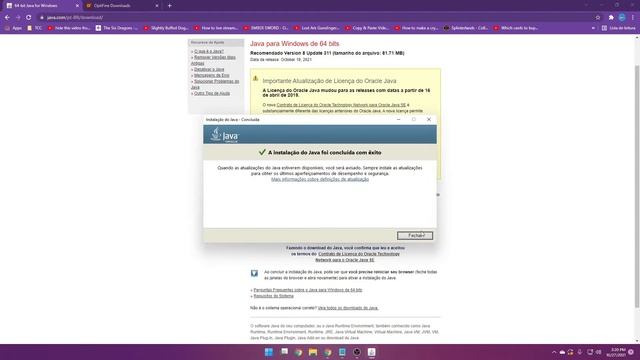Open the Desativar o Java sidebar link
This screenshot has height=360, width=640.
209,69
